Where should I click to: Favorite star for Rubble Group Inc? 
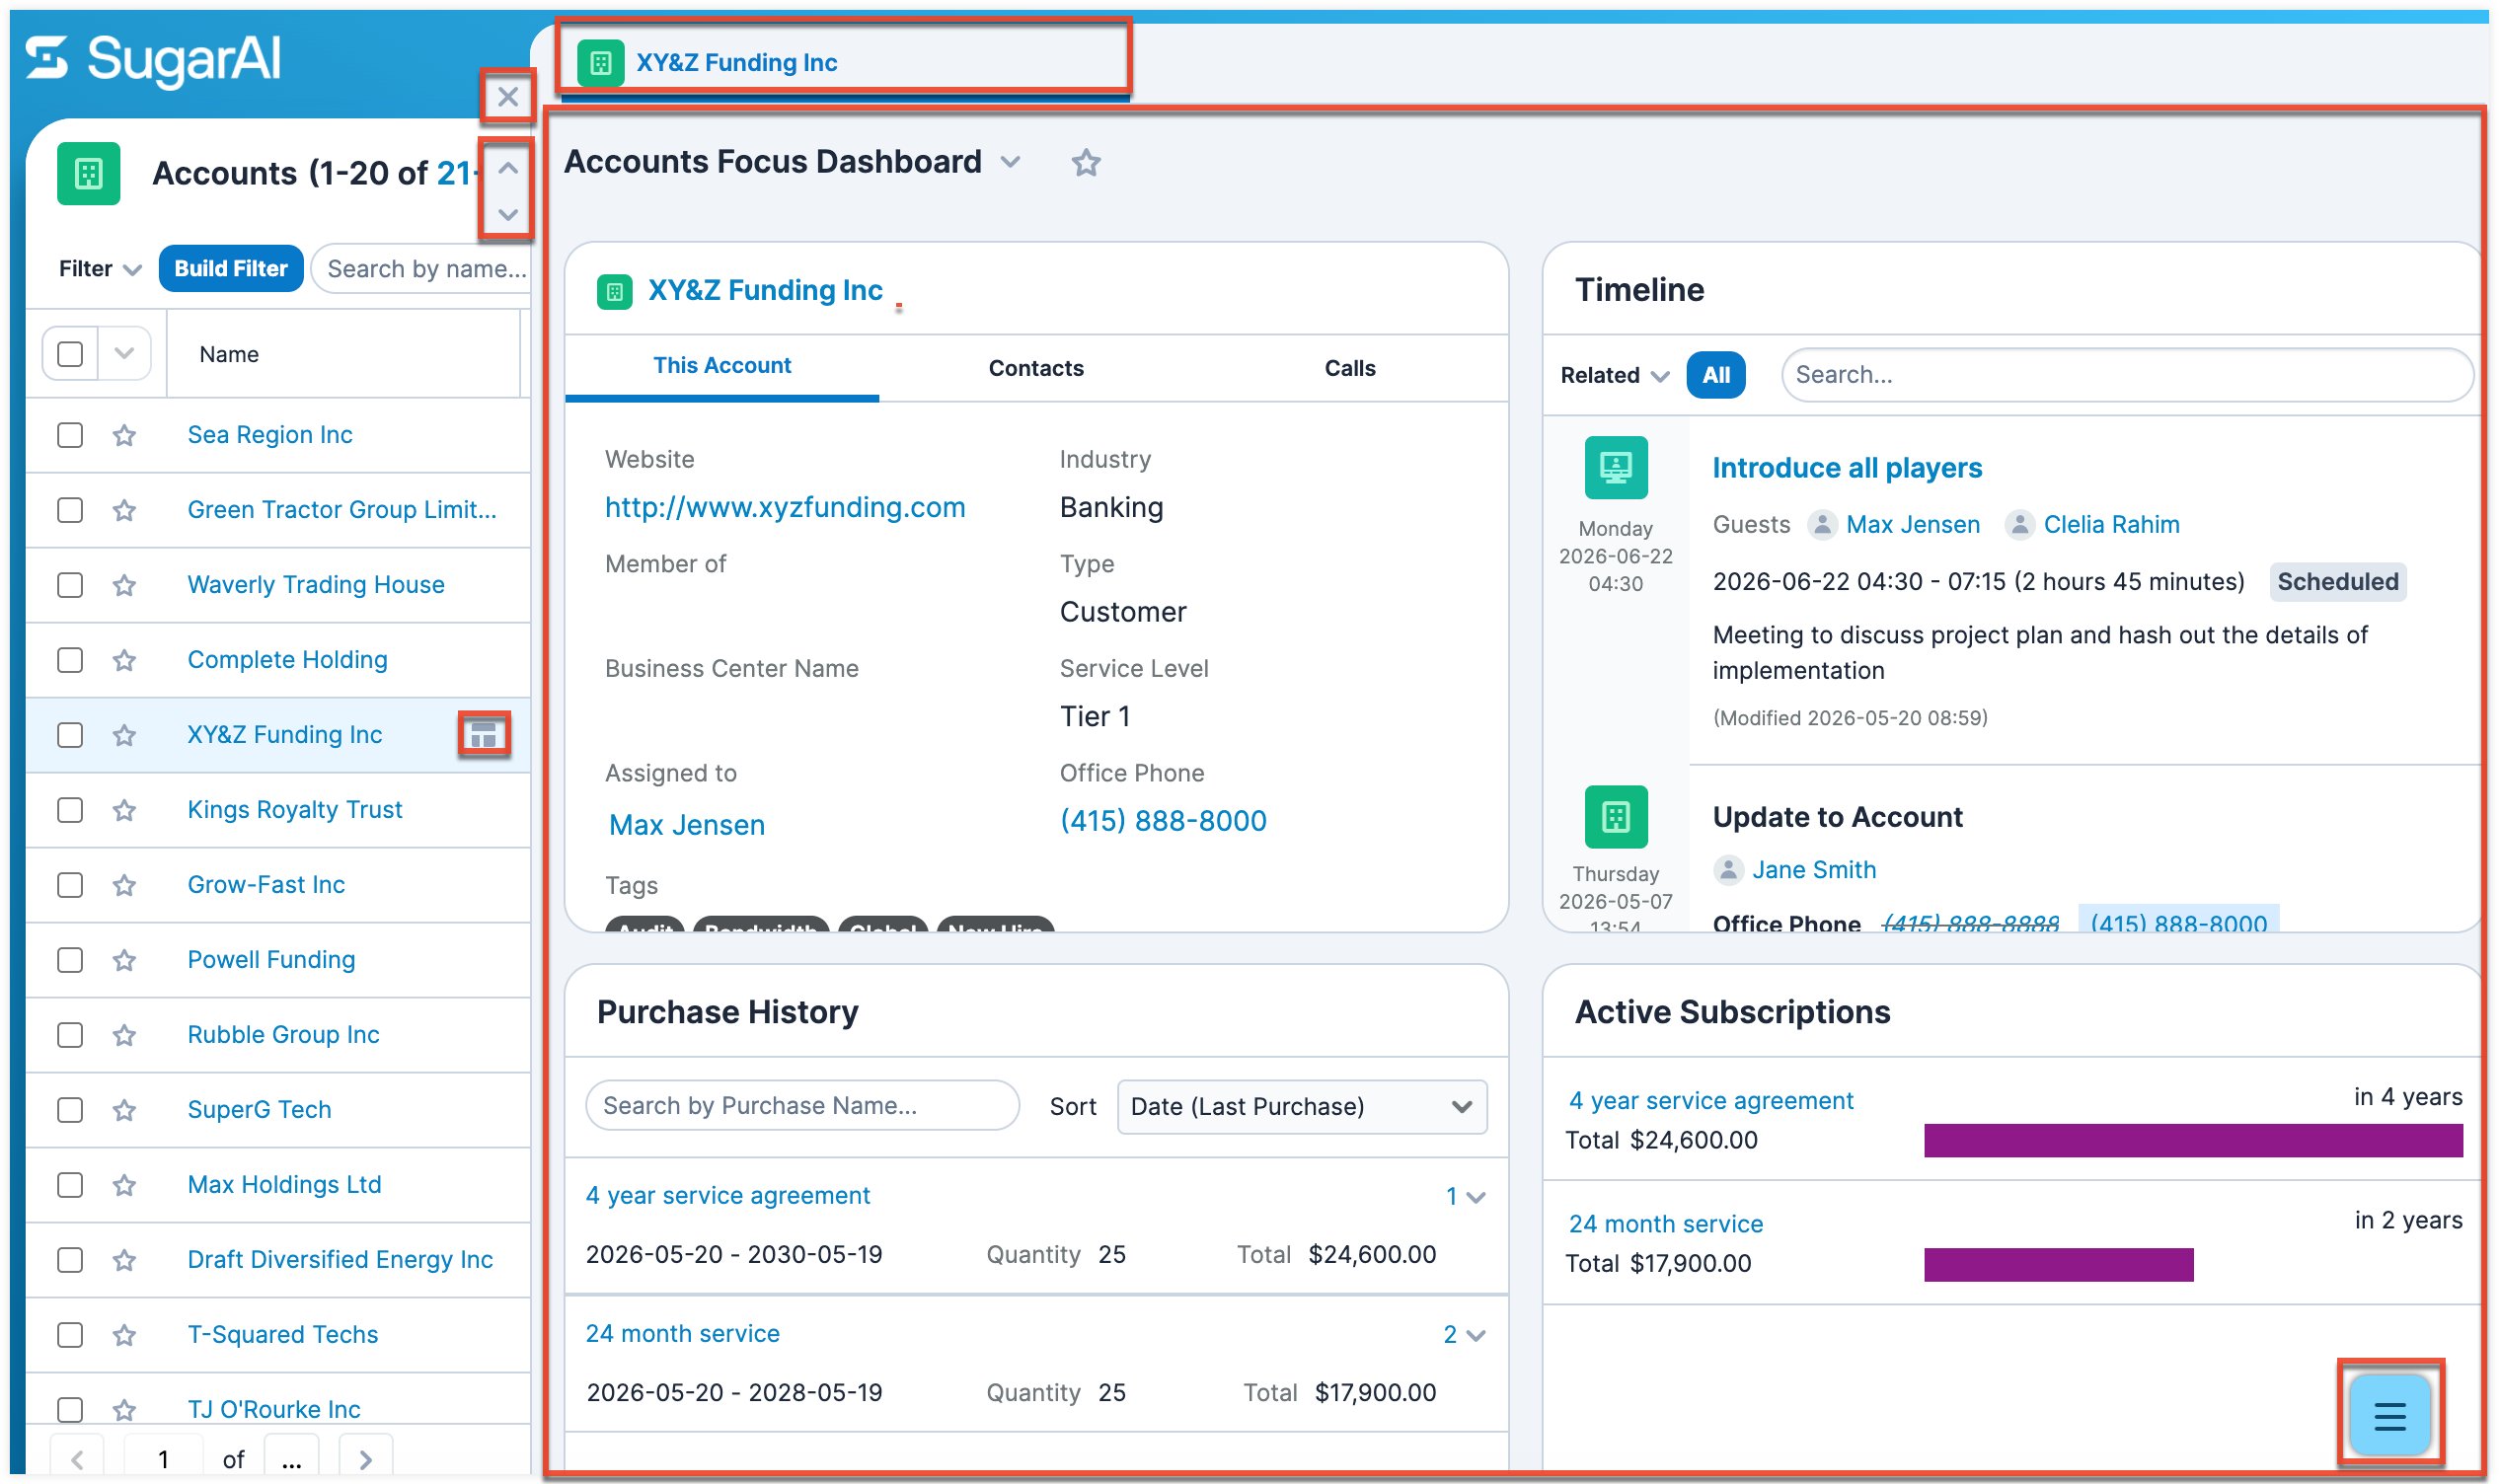(x=124, y=1035)
